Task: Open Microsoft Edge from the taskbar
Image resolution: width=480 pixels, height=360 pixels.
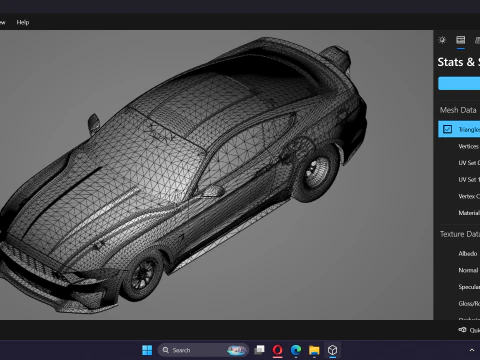Action: 296,350
